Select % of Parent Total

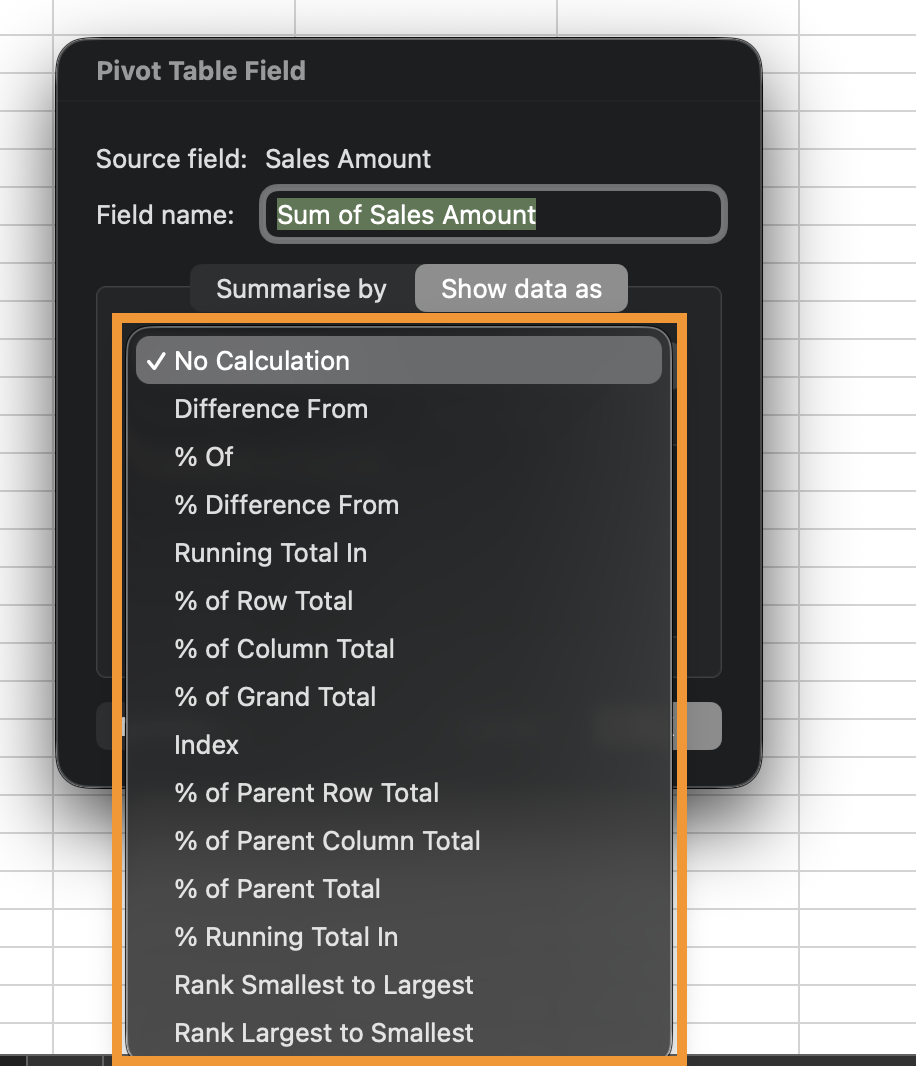[x=278, y=889]
